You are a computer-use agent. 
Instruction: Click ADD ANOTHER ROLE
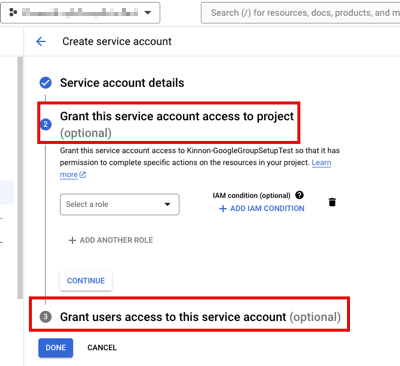(111, 240)
